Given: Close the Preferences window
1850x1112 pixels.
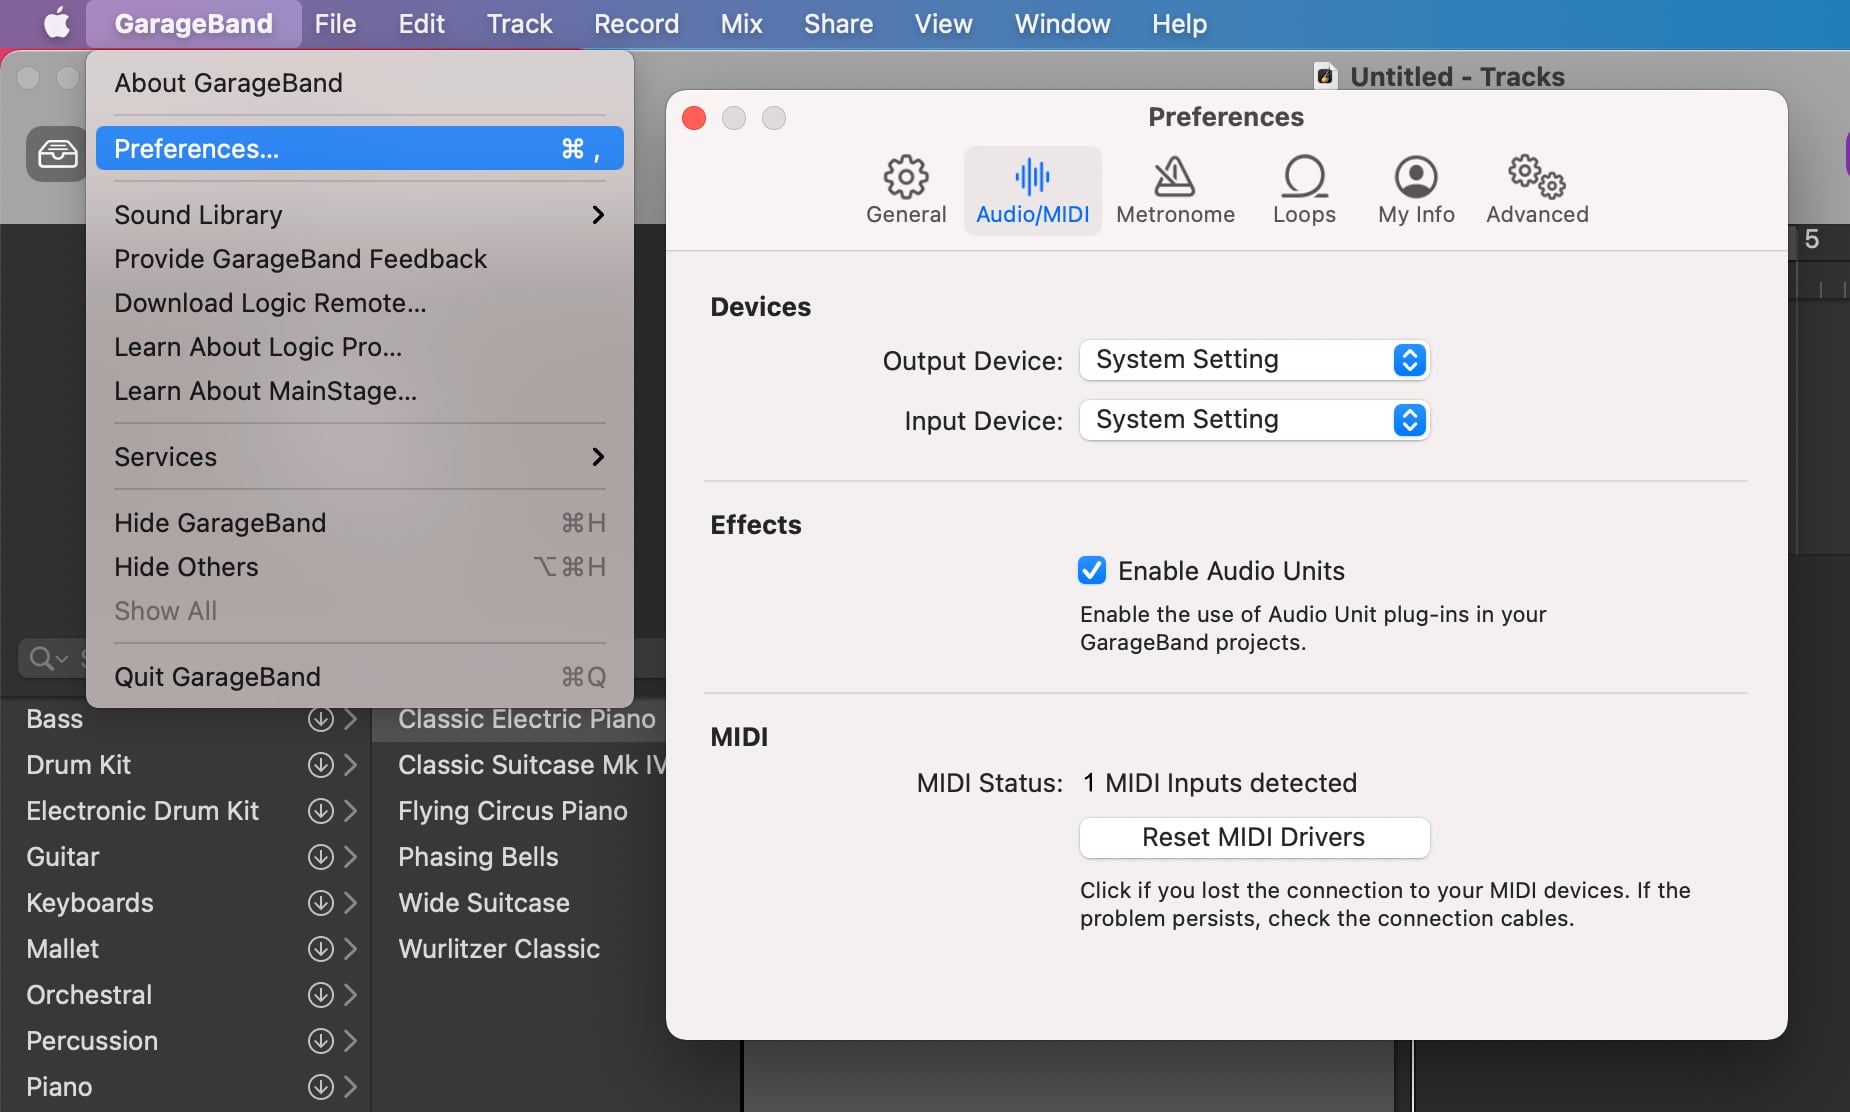Looking at the screenshot, I should (x=694, y=118).
